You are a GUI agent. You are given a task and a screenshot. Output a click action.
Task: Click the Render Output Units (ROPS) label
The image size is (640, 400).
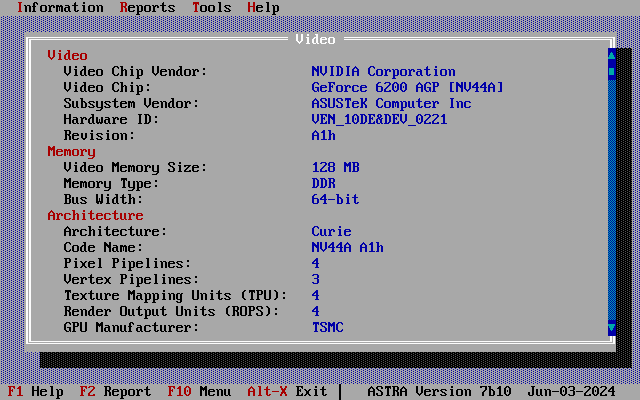coord(171,311)
